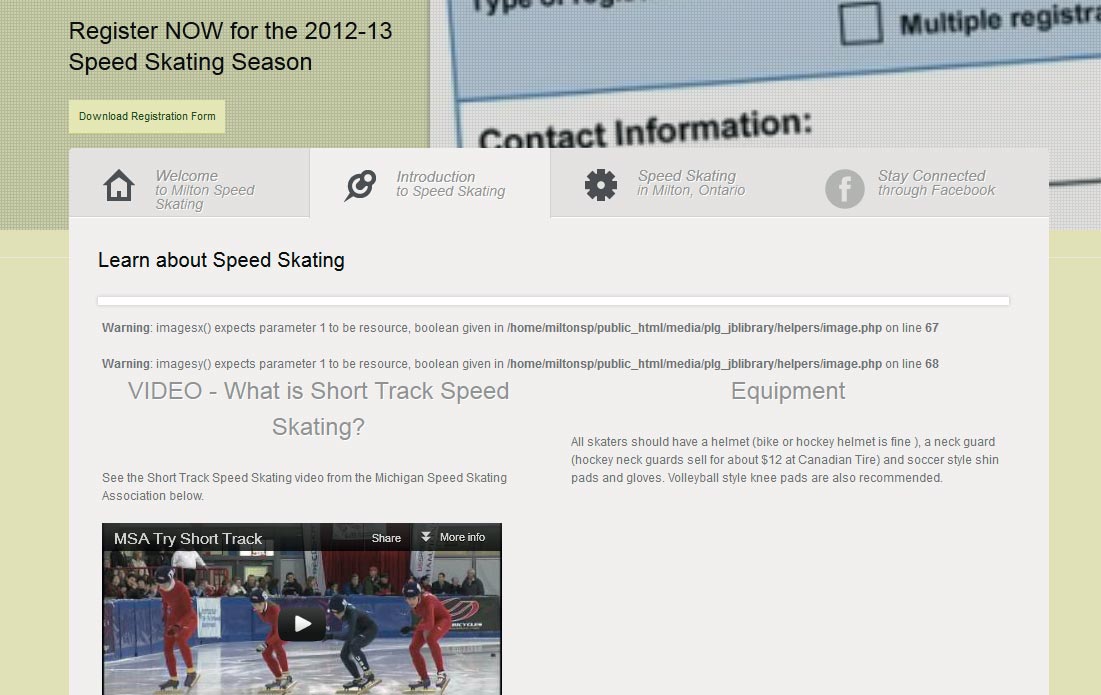Click the Download Registration Form button
Image resolution: width=1101 pixels, height=695 pixels.
click(147, 117)
